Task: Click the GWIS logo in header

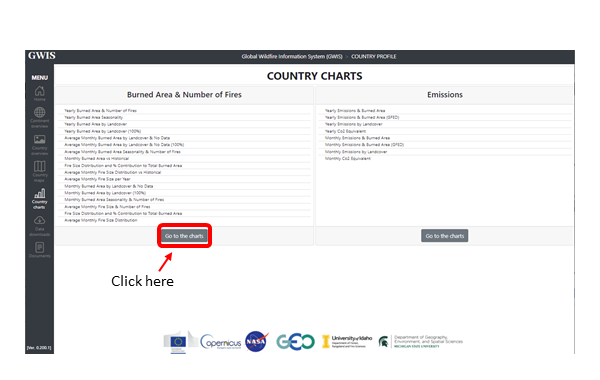Action: tap(42, 56)
